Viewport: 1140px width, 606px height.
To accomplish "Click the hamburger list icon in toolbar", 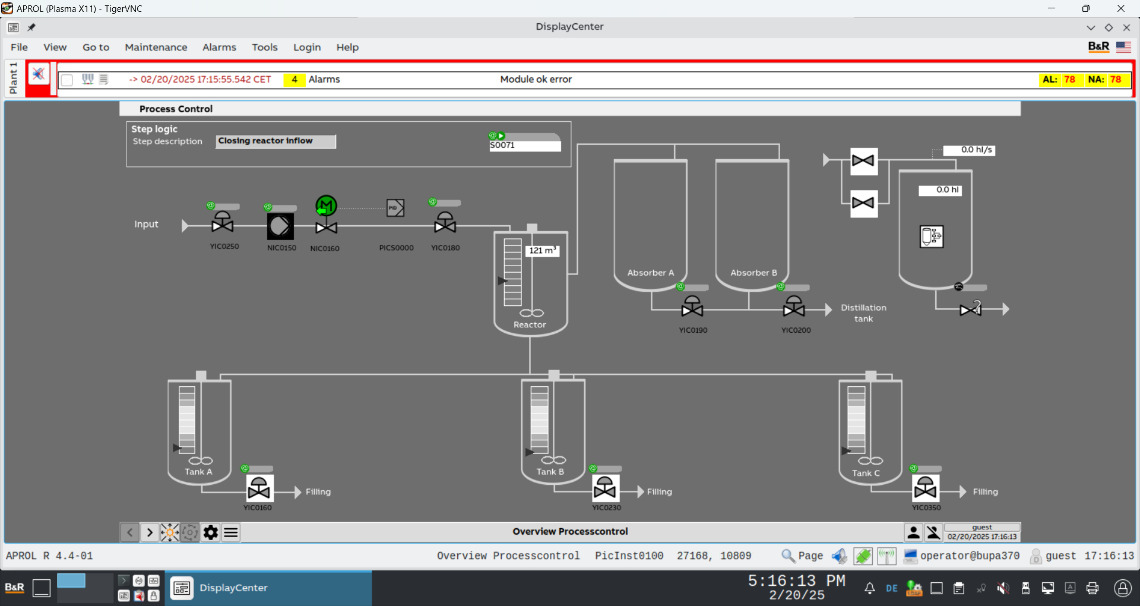I will [x=231, y=532].
